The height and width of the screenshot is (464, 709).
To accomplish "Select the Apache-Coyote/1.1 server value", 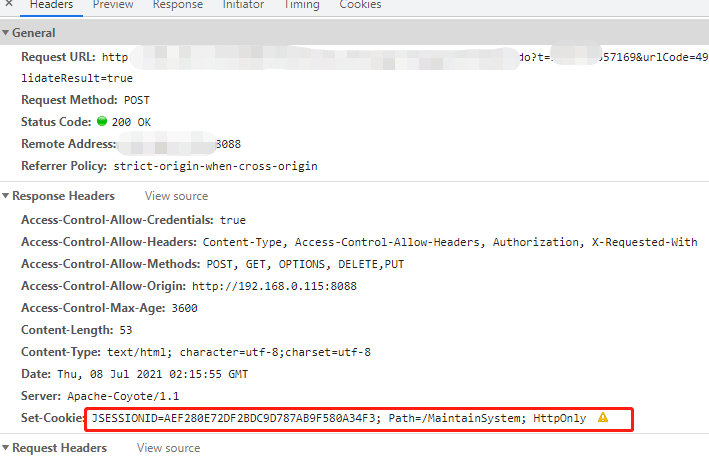I will [123, 397].
